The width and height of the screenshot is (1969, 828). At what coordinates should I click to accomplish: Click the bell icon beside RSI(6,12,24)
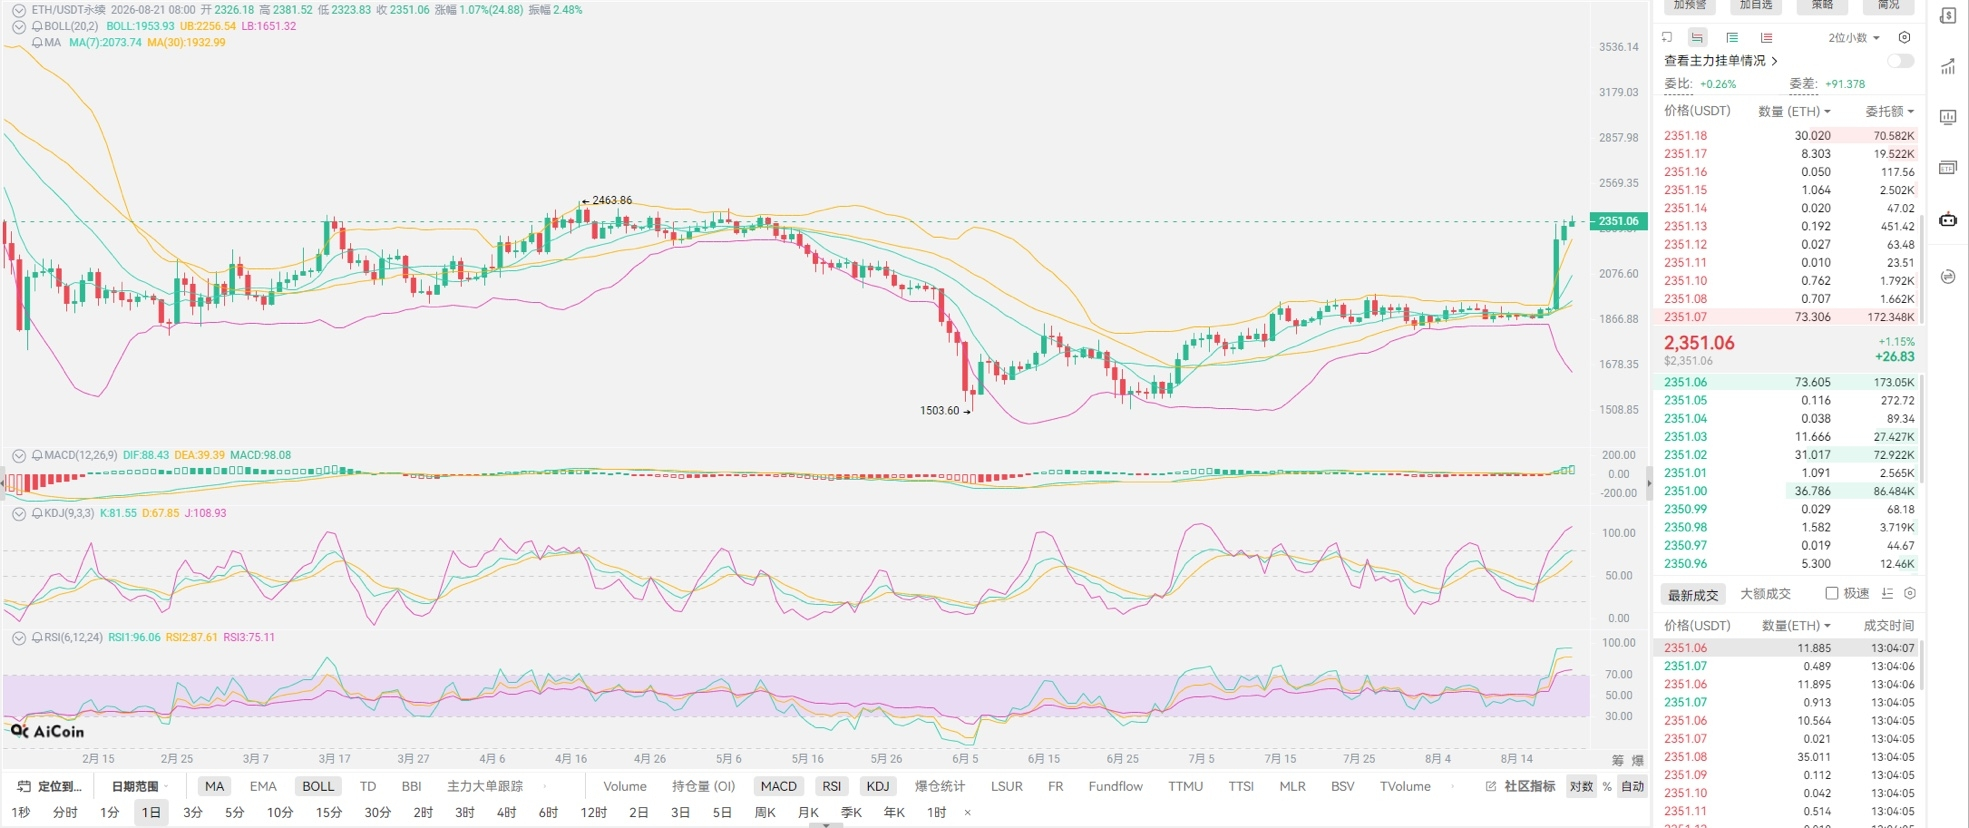tap(37, 637)
